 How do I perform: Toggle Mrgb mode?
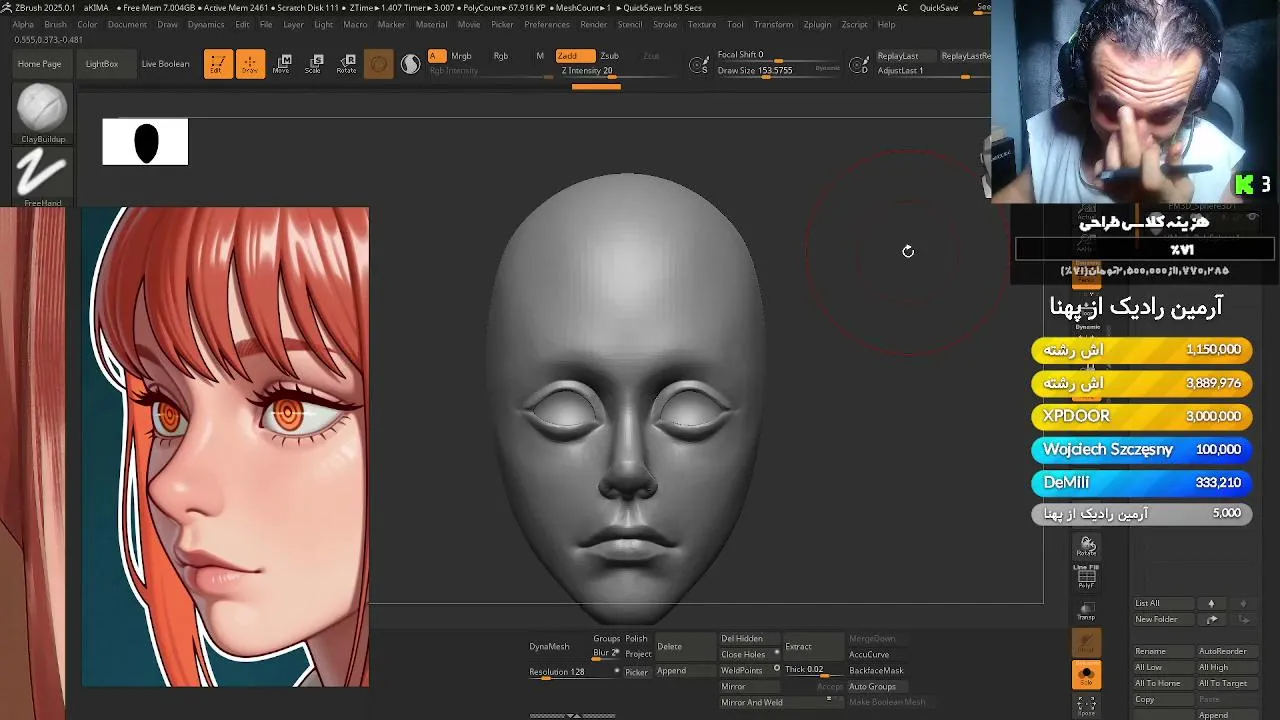pyautogui.click(x=461, y=56)
